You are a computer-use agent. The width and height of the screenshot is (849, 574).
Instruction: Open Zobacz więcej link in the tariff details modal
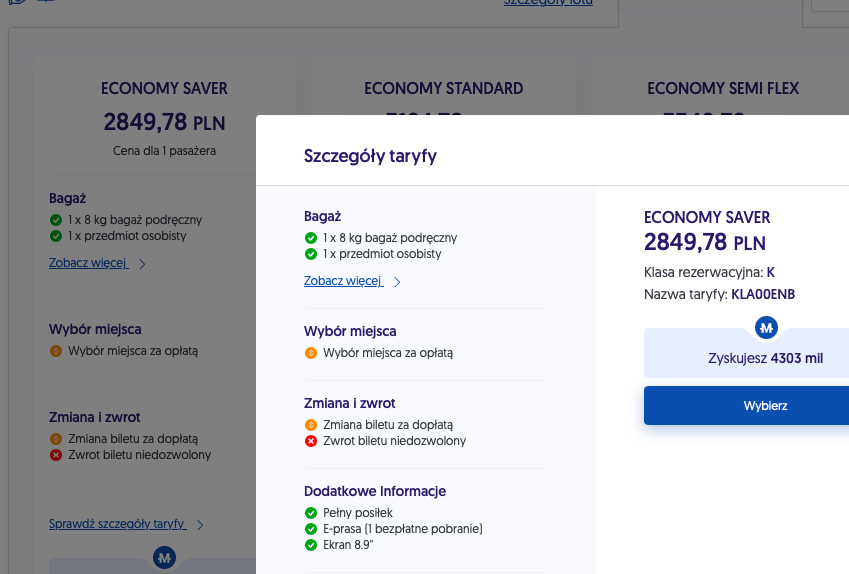(344, 281)
